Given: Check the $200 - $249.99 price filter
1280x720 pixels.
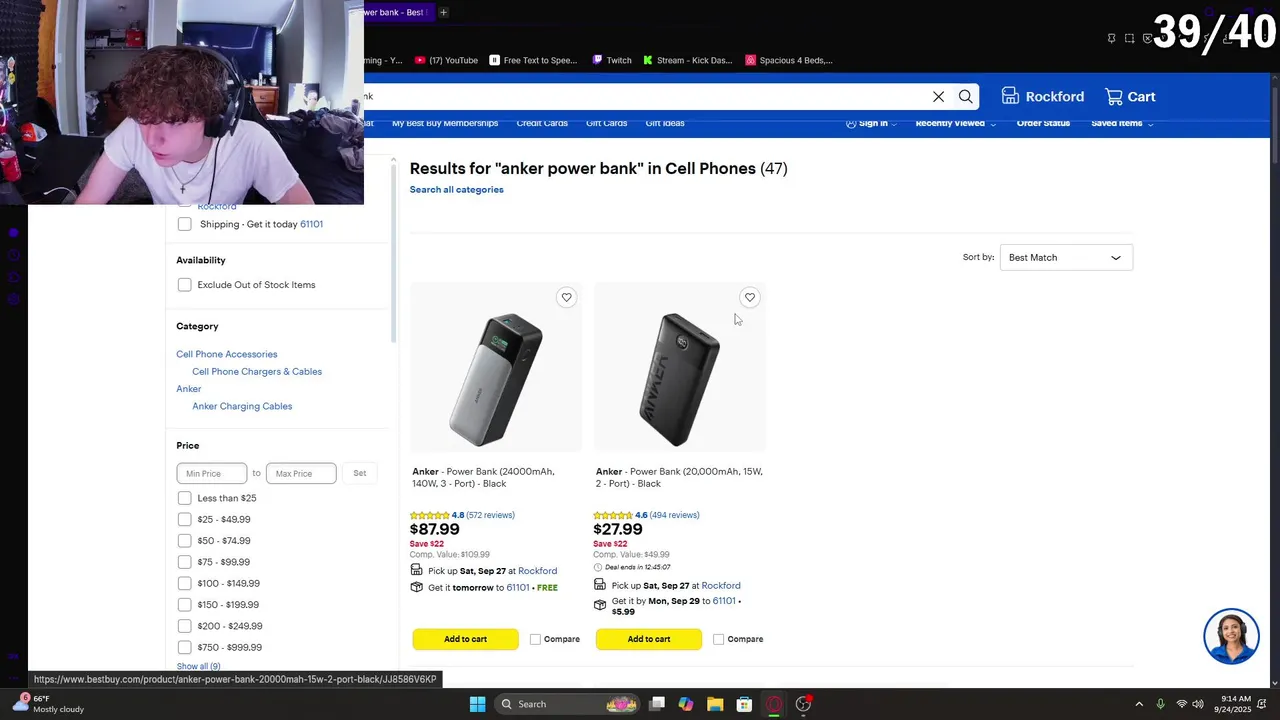Looking at the screenshot, I should coord(184,626).
